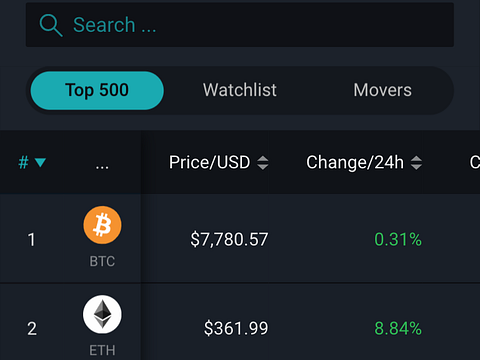Toggle the Change/24h sort arrows
Viewport: 480px width, 360px height.
(x=416, y=163)
